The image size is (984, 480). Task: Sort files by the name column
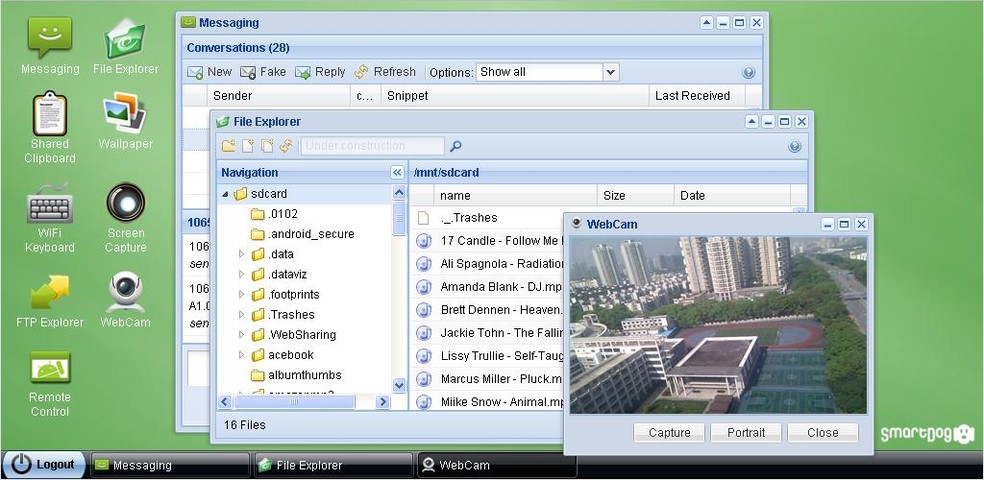click(x=515, y=196)
